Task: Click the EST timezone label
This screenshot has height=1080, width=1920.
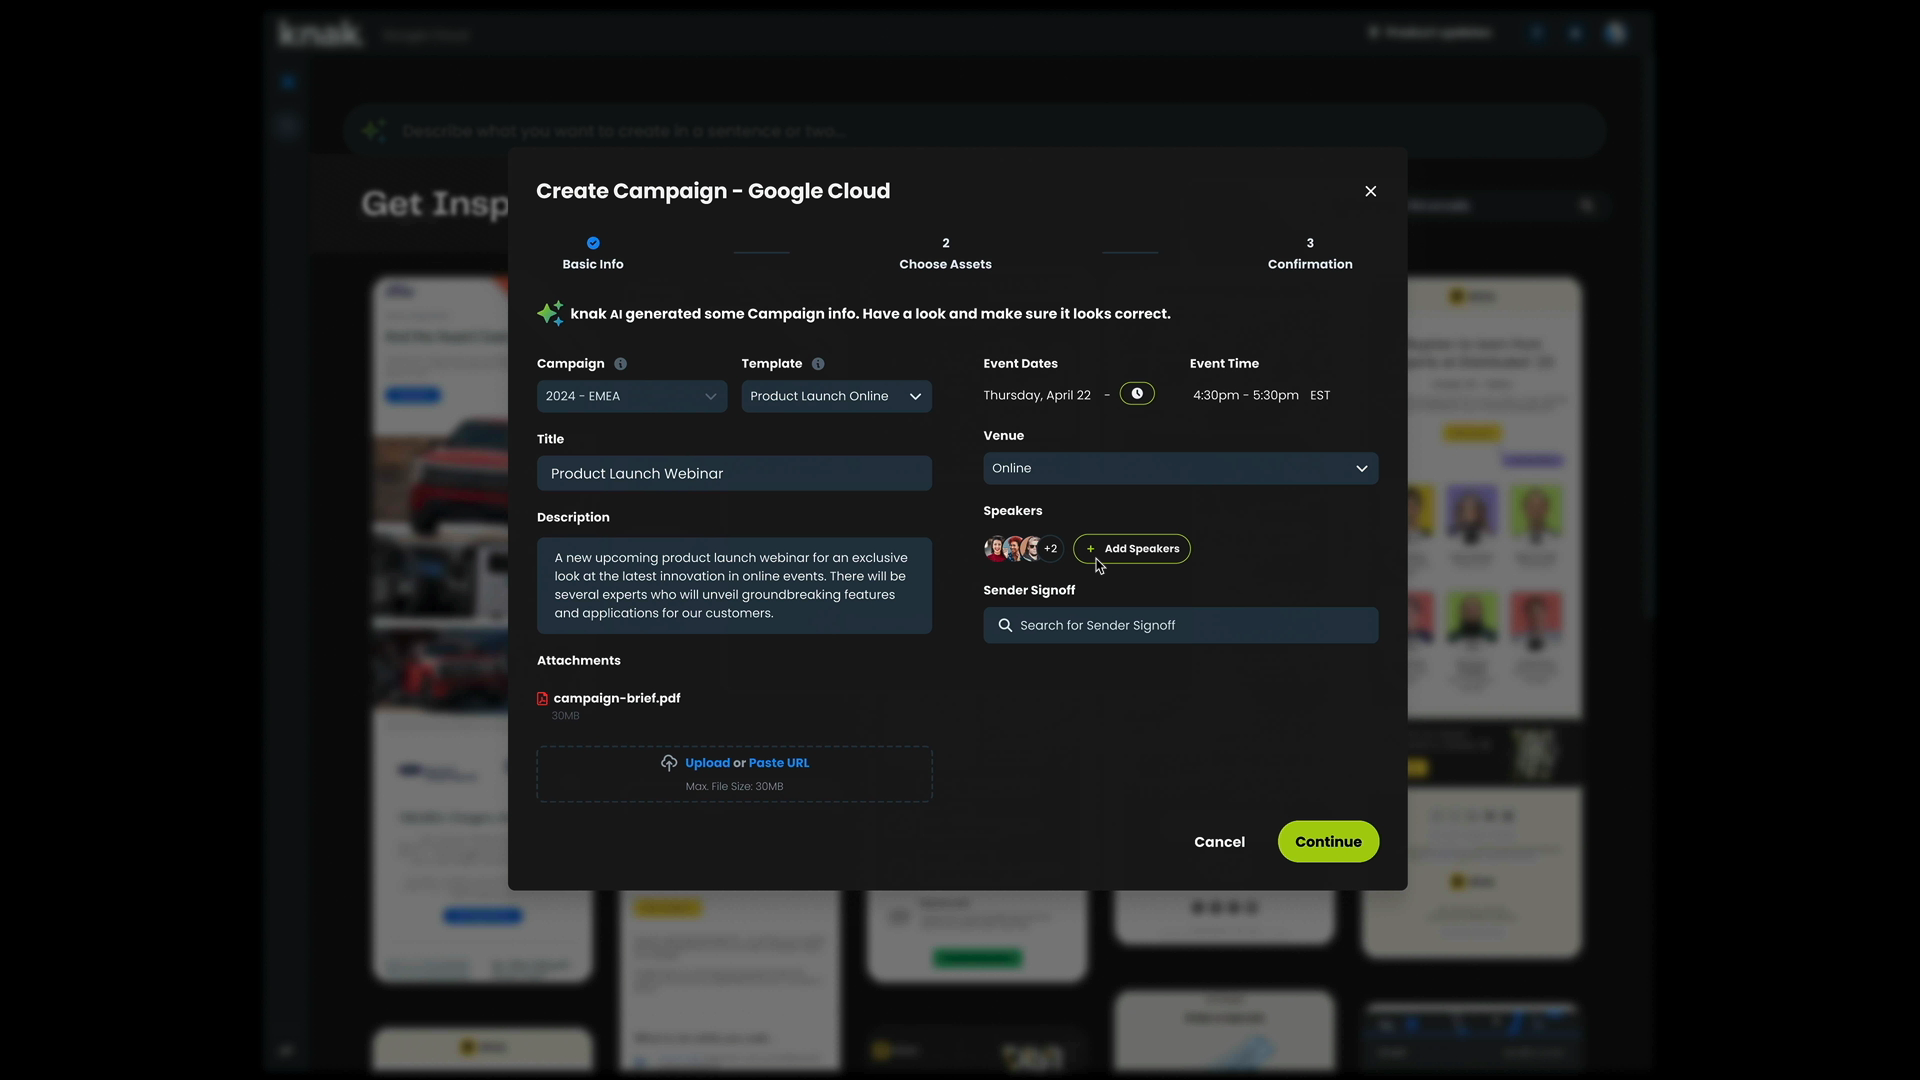Action: pyautogui.click(x=1320, y=396)
